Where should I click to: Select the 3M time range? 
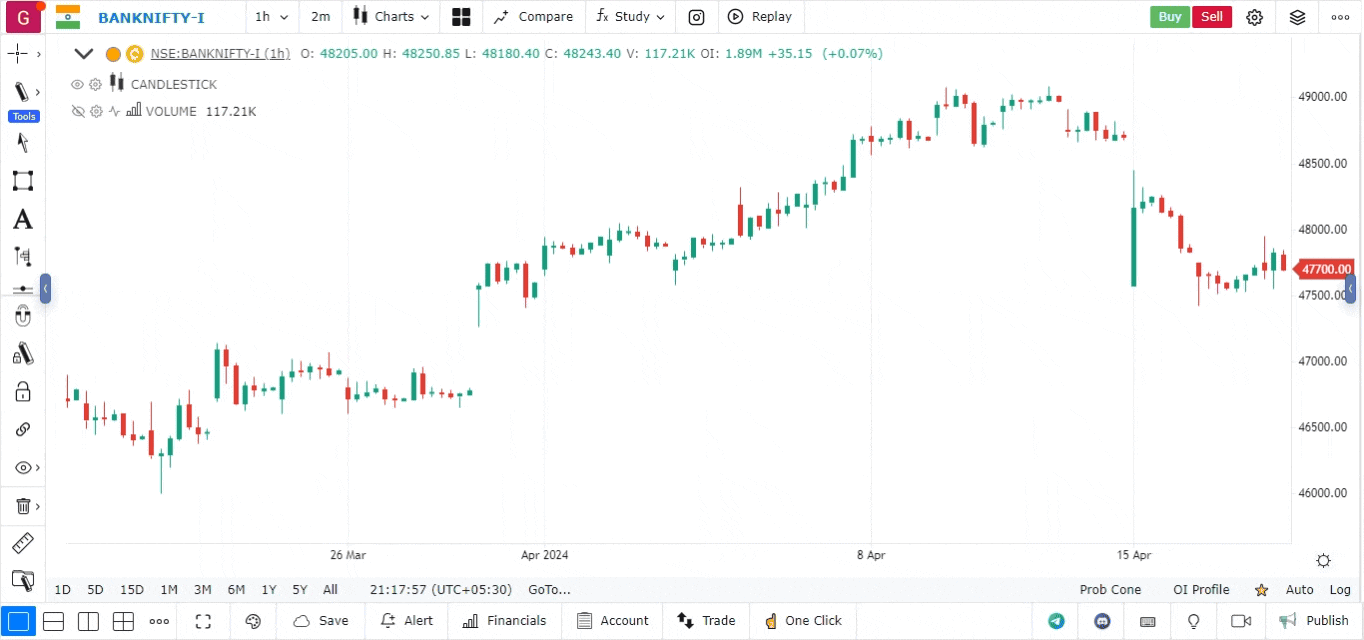tap(202, 590)
